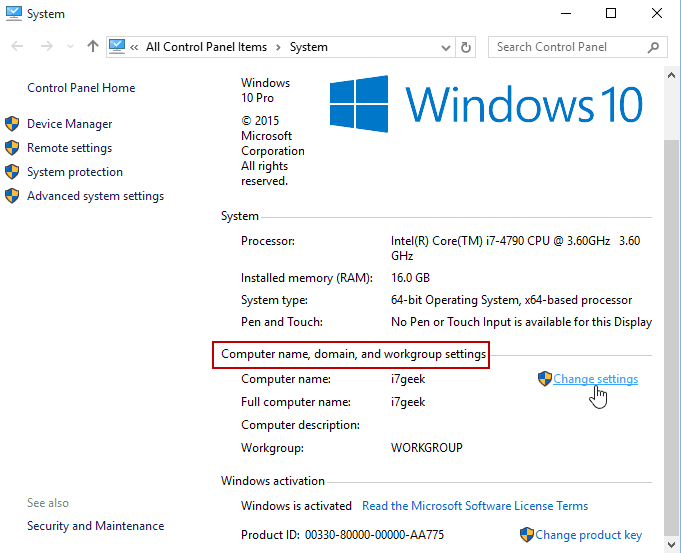Click the scrollbar up arrow

pos(671,75)
